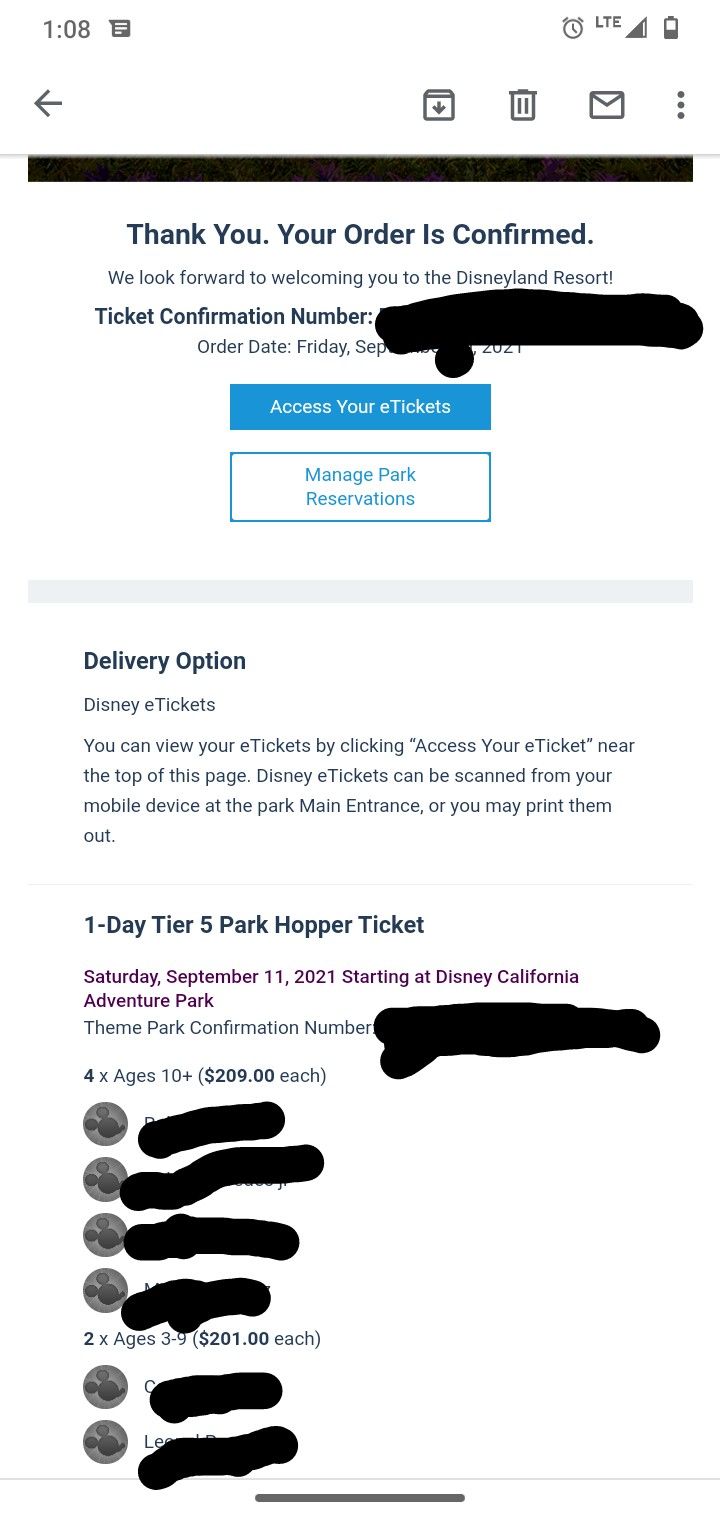Tap last Mickey icon under Ages 3-9

point(105,1442)
